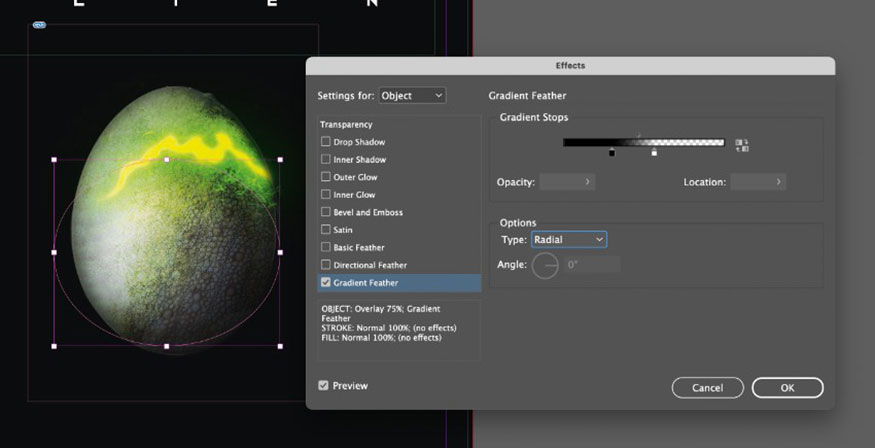
Task: Click the gradient ramp bar
Action: [643, 143]
